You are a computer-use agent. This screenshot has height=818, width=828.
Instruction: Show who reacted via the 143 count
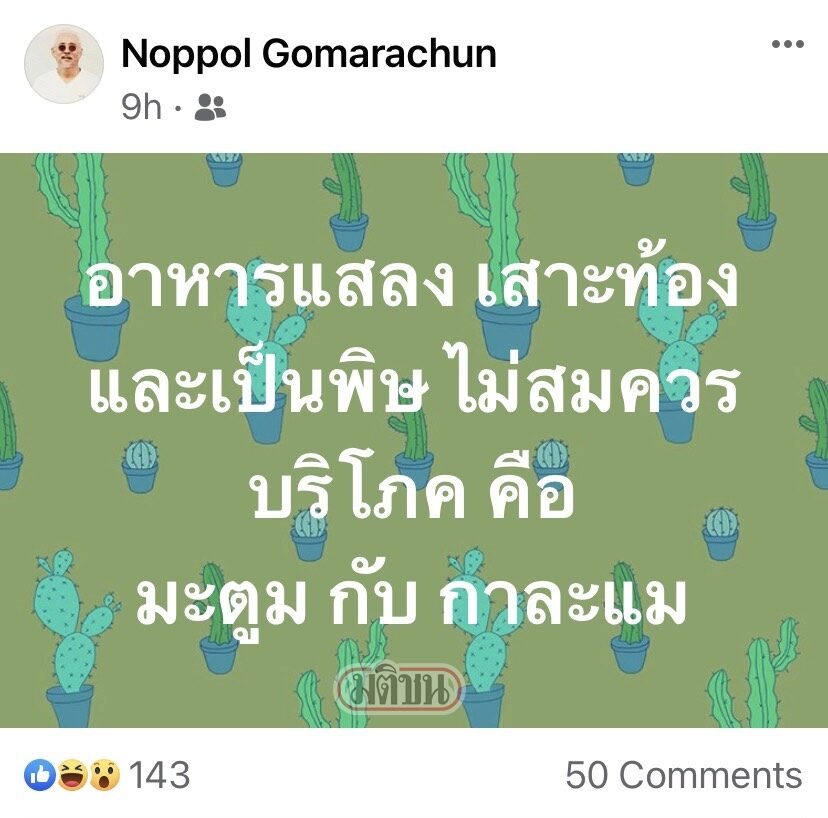[159, 775]
